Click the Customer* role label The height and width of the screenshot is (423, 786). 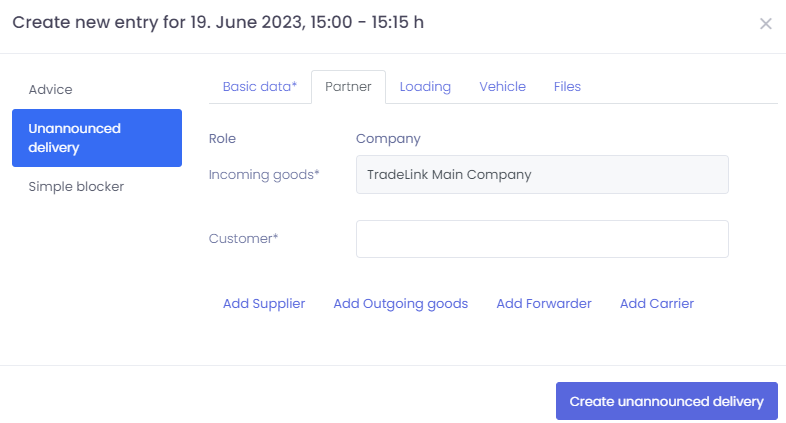pos(243,239)
